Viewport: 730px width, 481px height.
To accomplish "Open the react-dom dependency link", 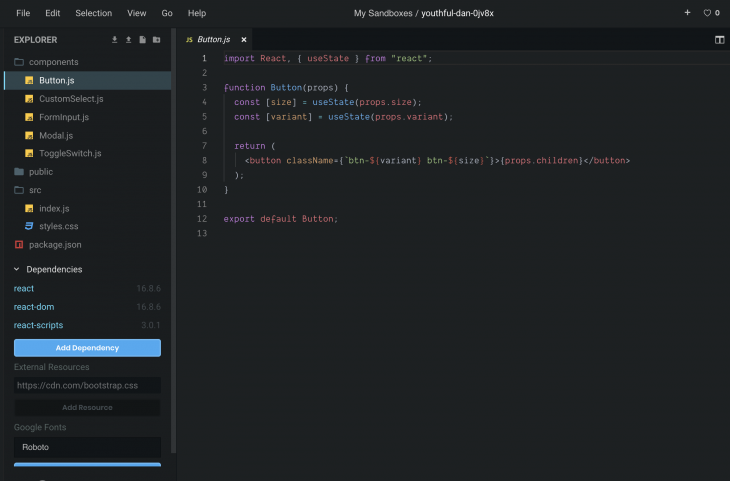I will coord(34,307).
